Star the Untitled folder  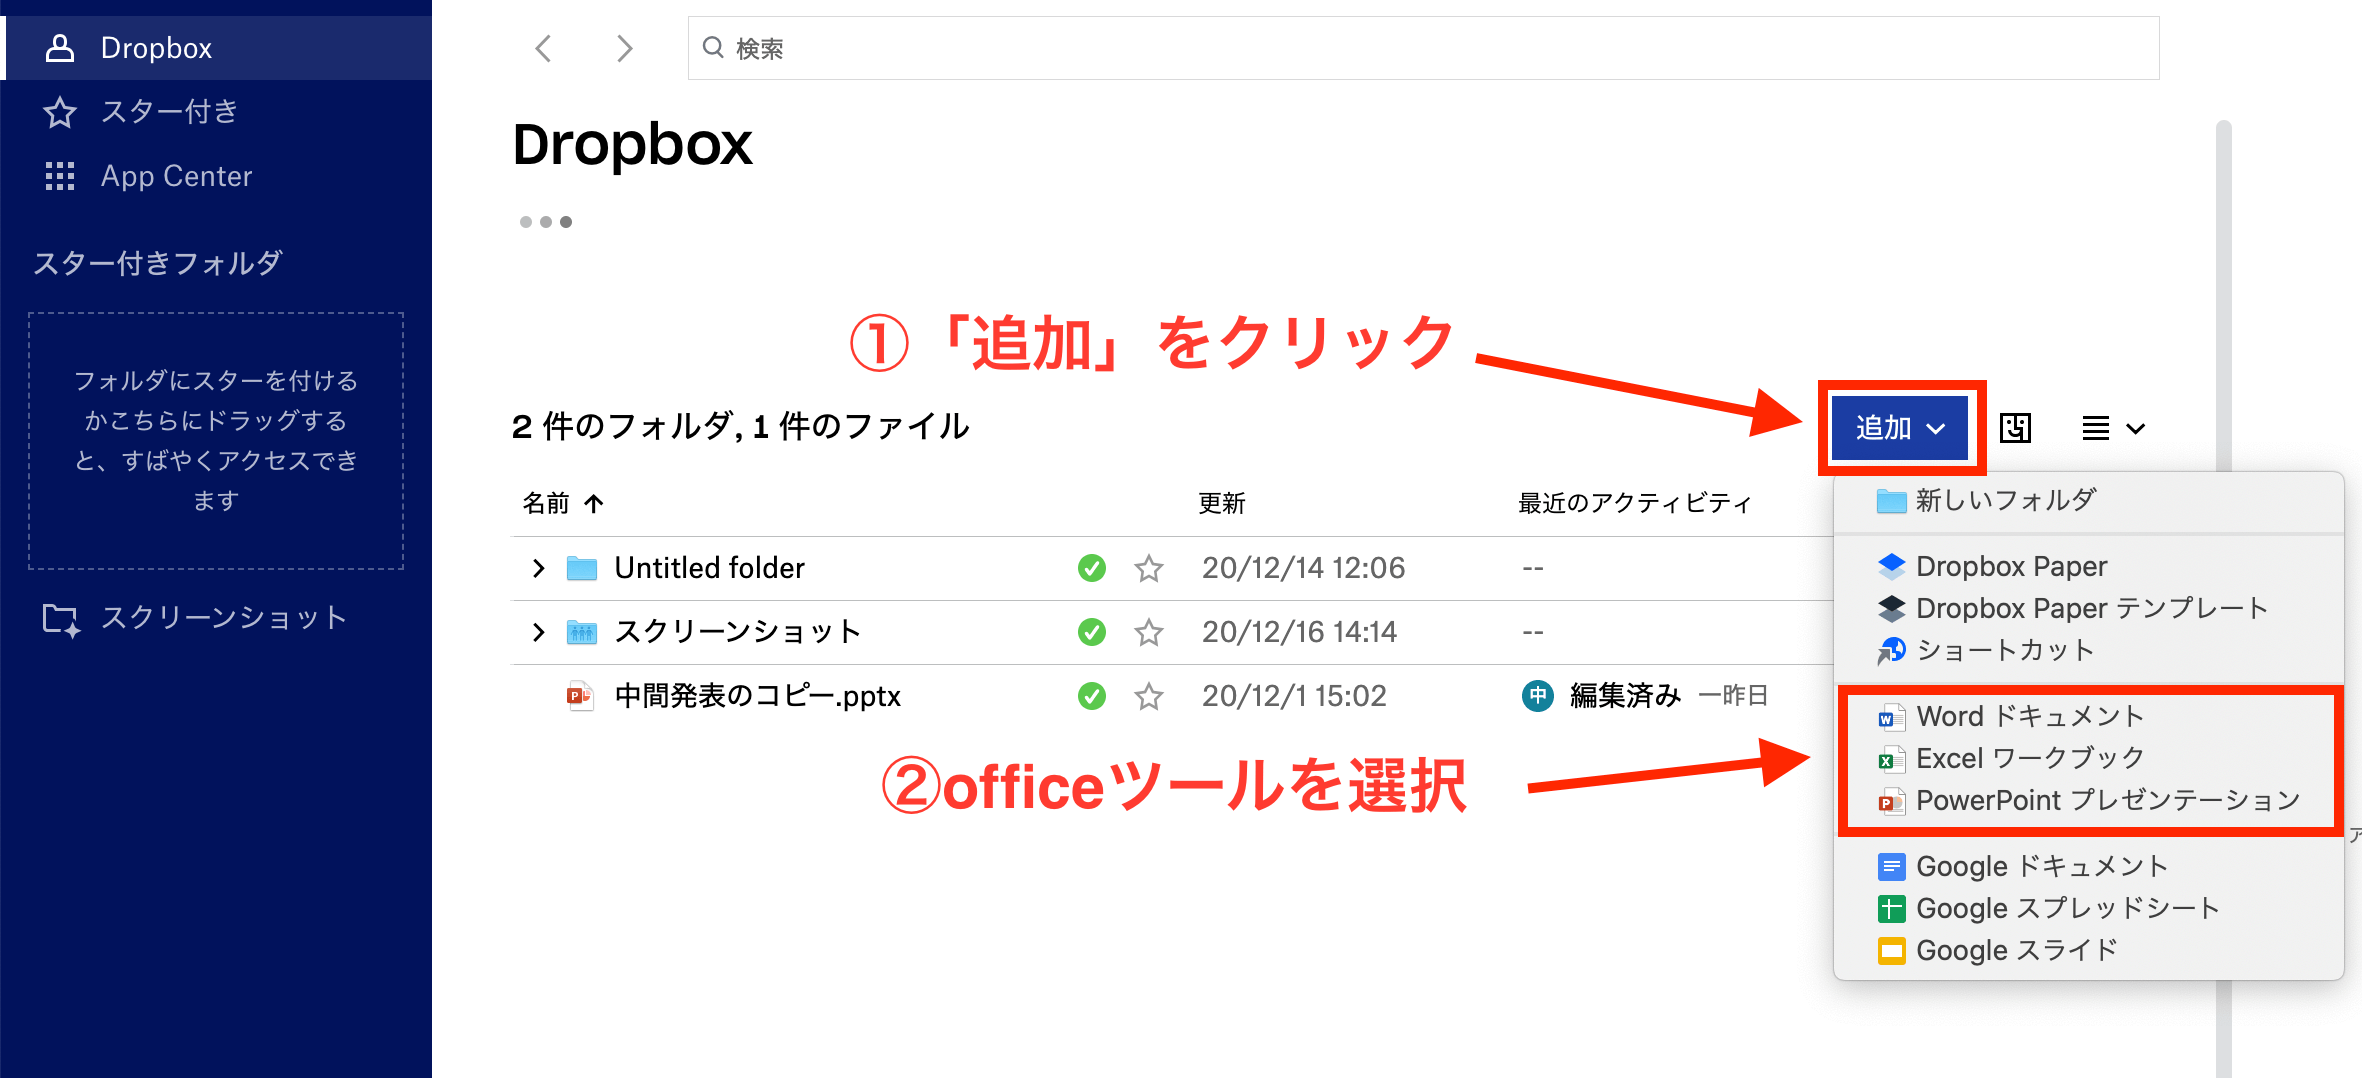1149,567
